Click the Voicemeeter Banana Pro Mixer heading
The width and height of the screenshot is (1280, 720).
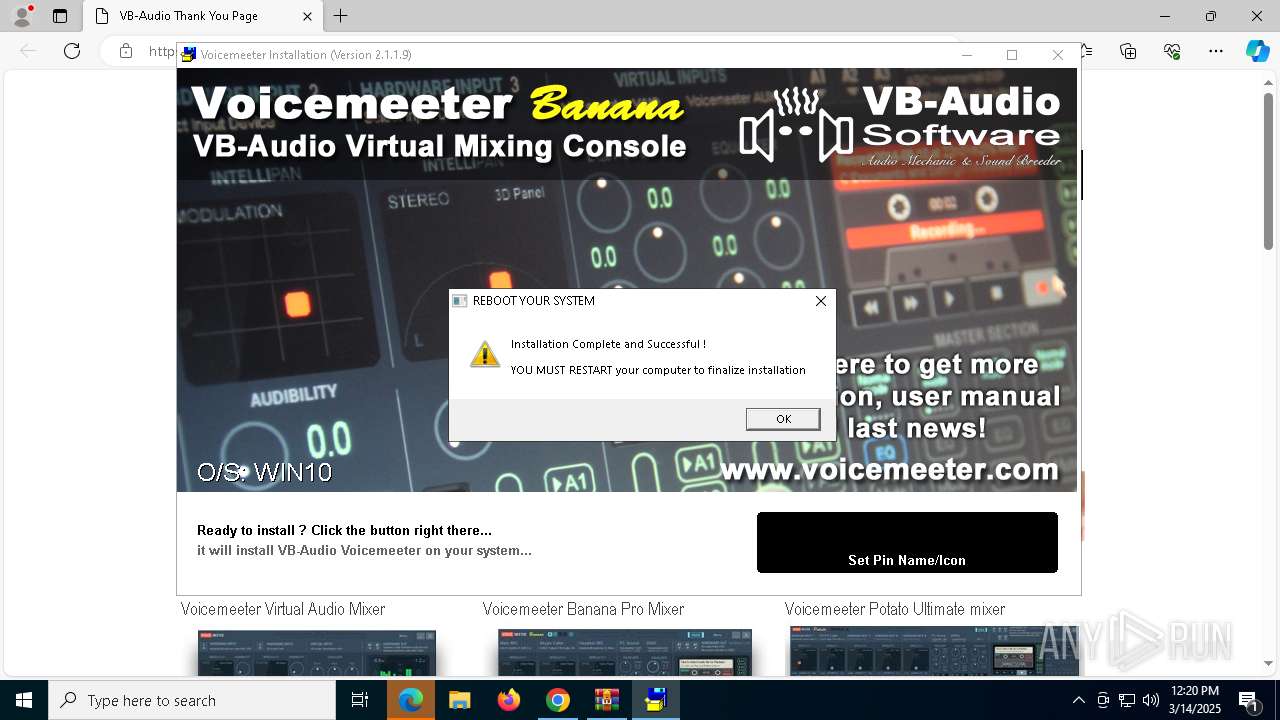[x=583, y=609]
